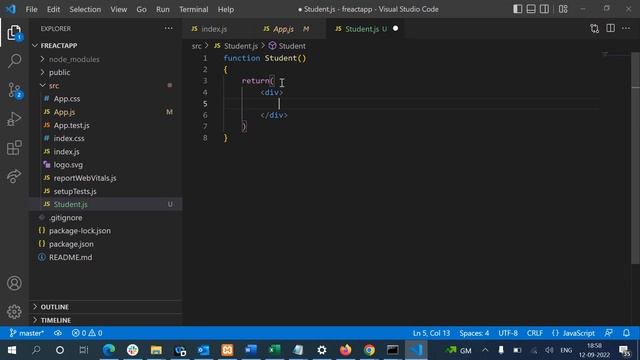The image size is (640, 360).
Task: Open feedback icon in status bar
Action: click(x=609, y=333)
